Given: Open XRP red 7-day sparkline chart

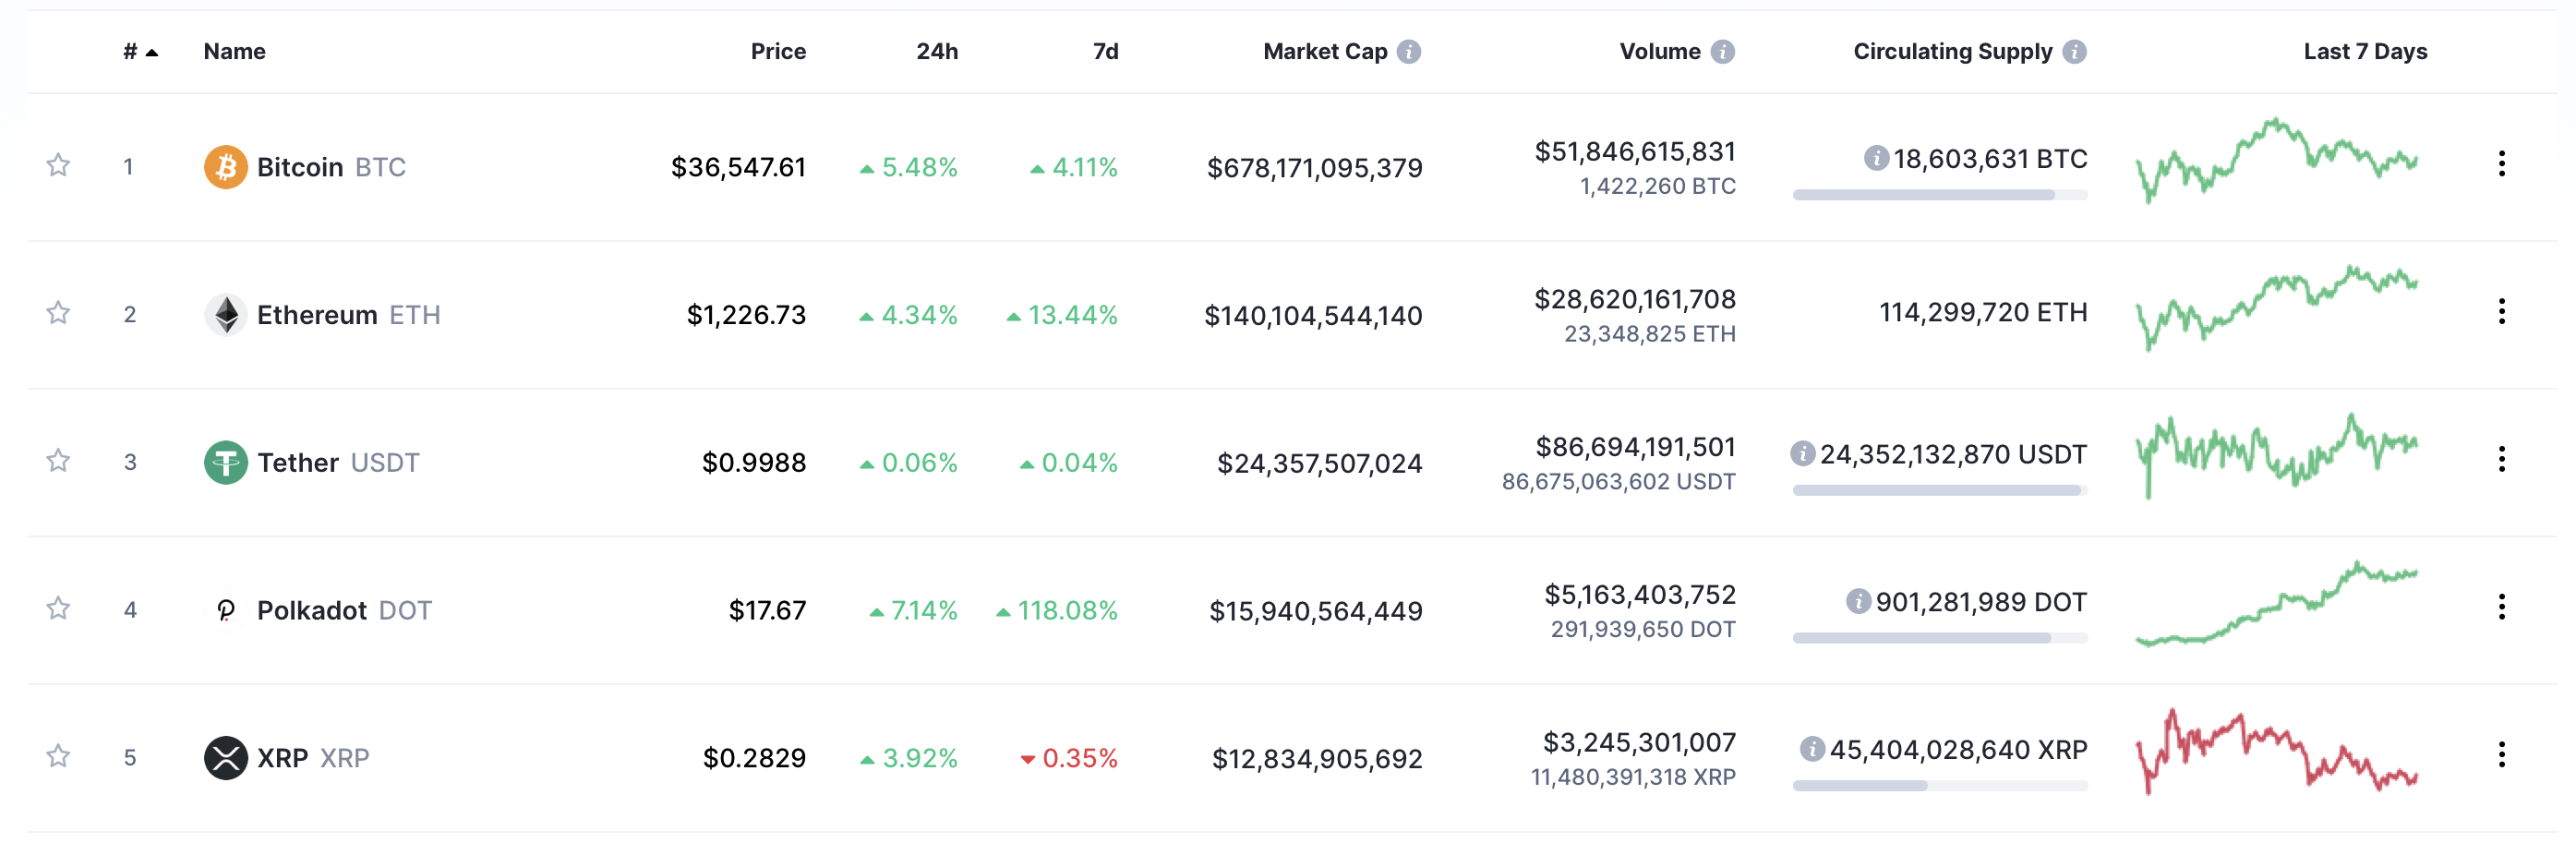Looking at the screenshot, I should pyautogui.click(x=2277, y=752).
